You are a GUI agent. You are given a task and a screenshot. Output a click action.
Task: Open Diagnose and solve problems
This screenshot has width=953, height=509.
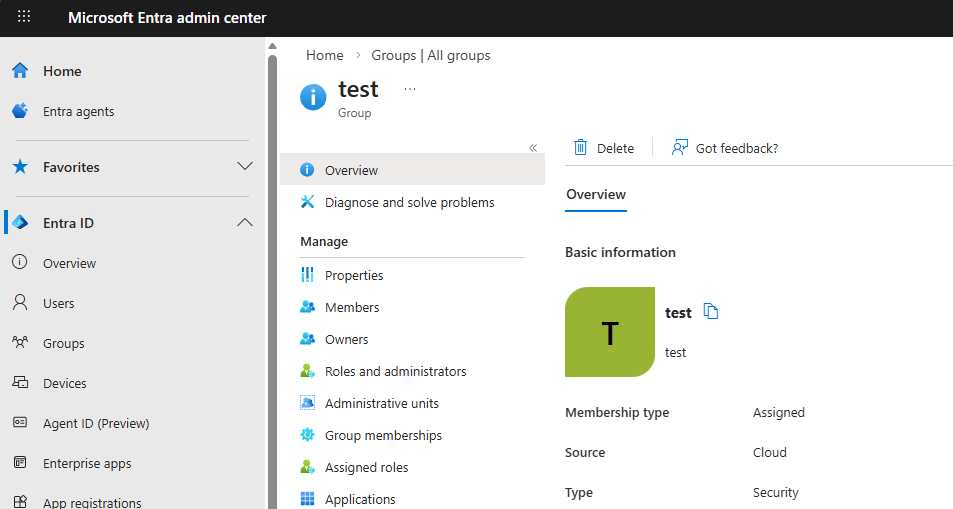coord(409,202)
